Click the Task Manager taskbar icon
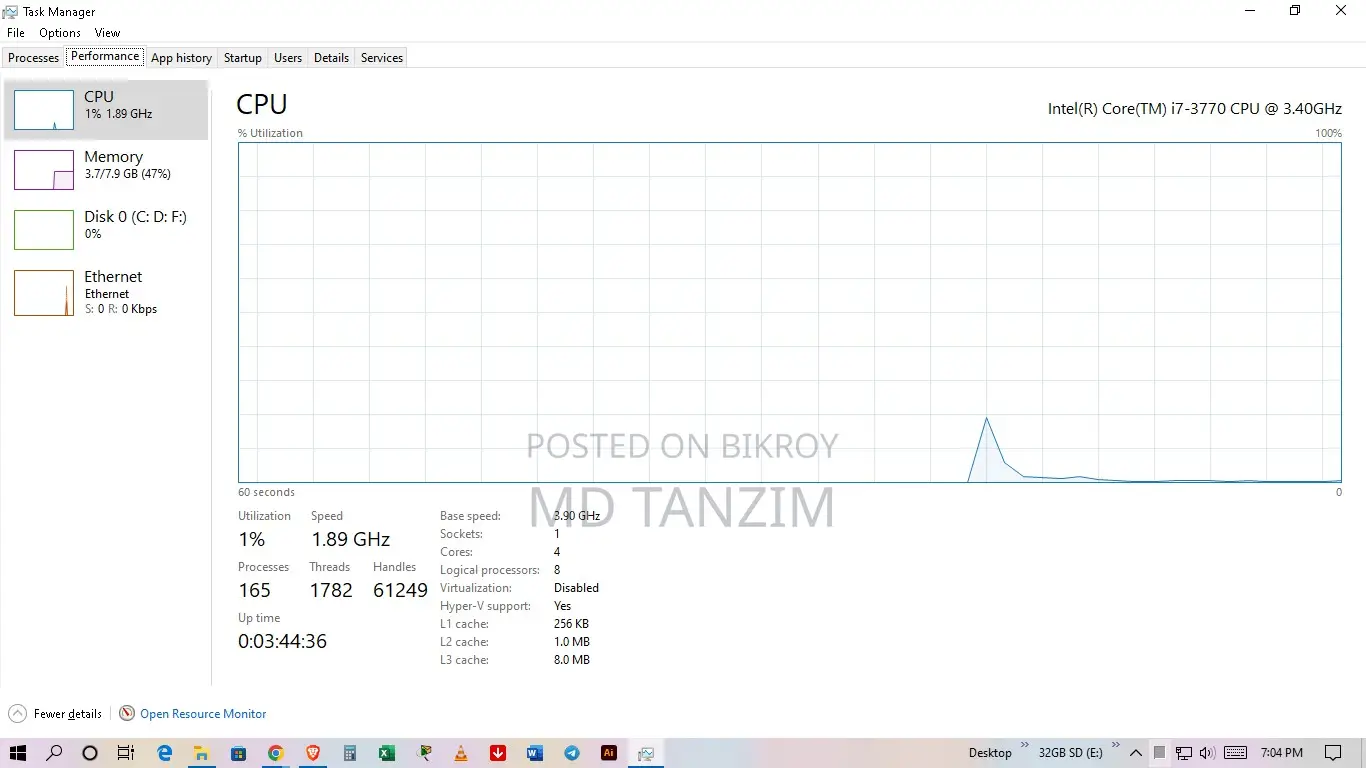The height and width of the screenshot is (768, 1366). coord(646,753)
